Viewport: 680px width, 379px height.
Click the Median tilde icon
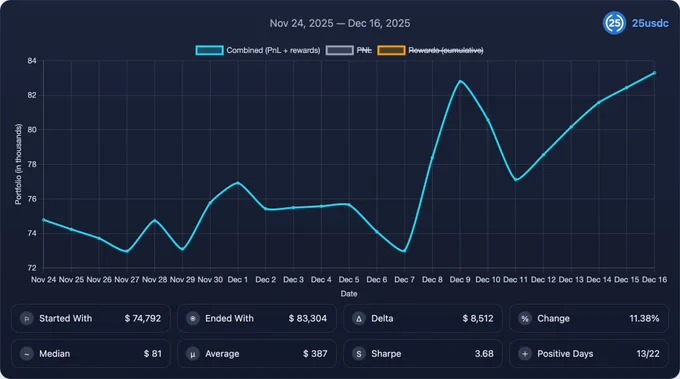click(x=26, y=354)
